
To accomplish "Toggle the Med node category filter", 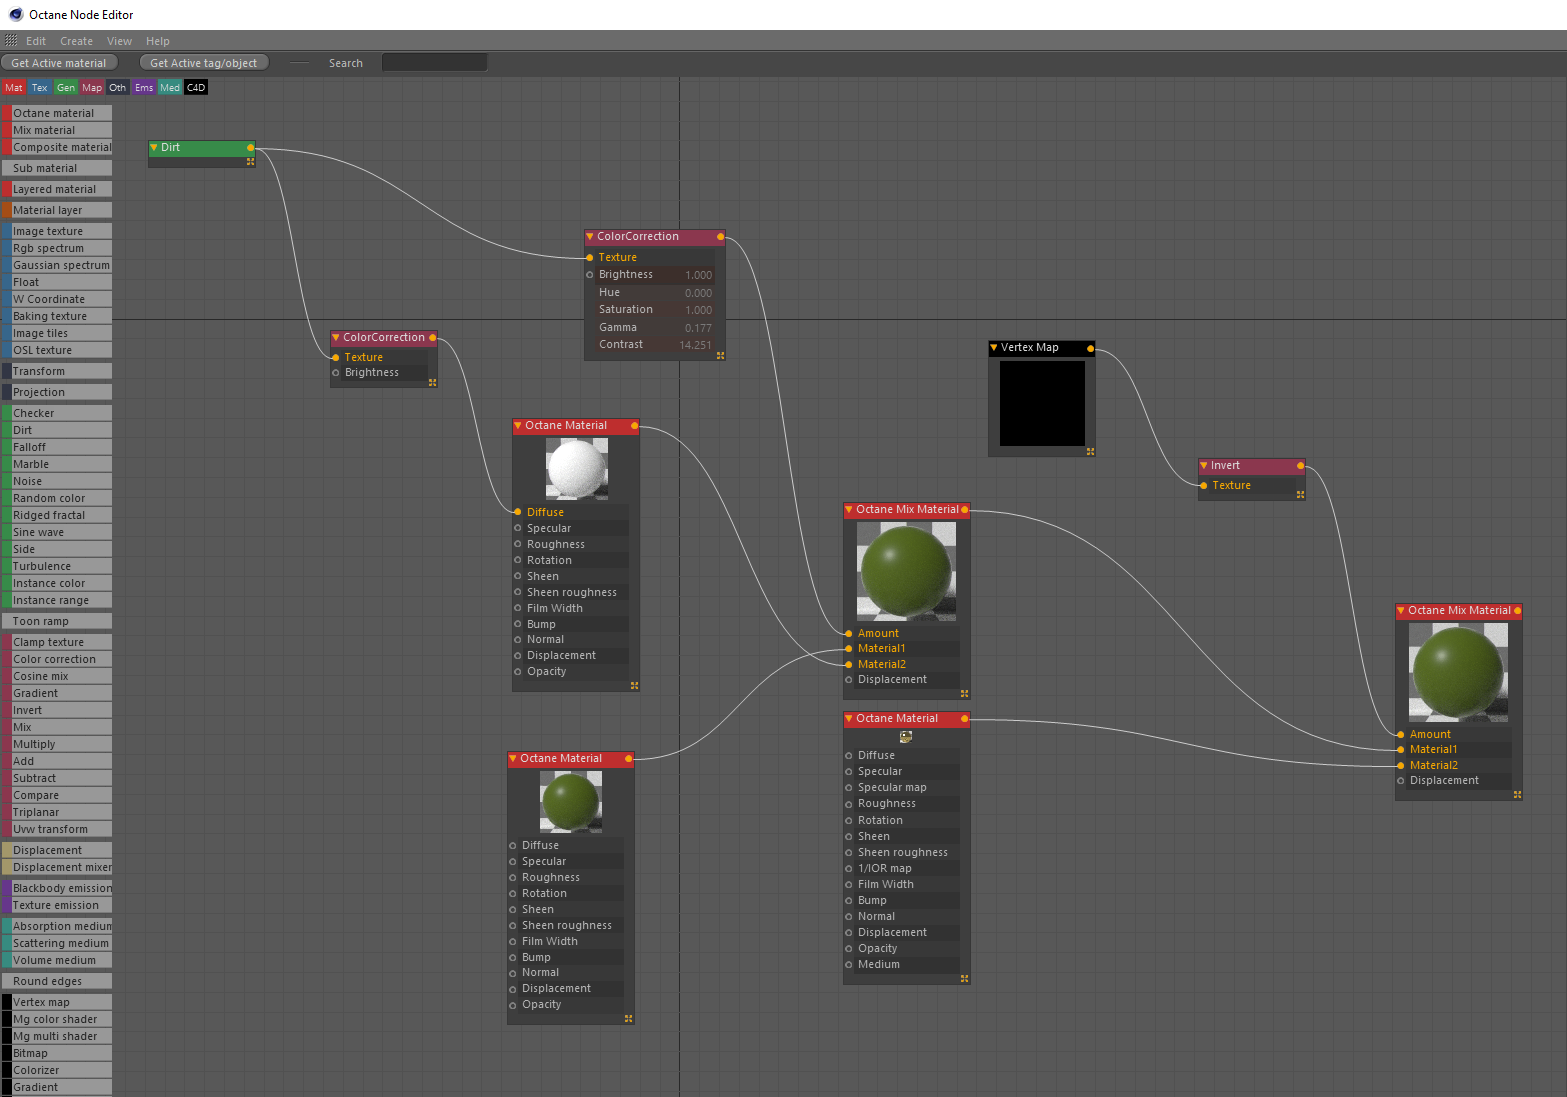I will pyautogui.click(x=170, y=88).
